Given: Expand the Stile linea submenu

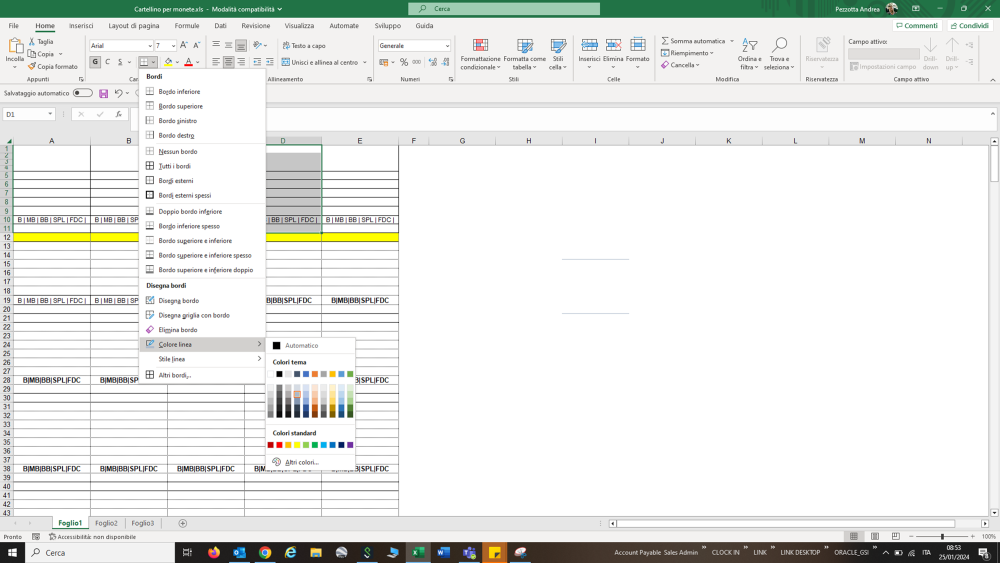Looking at the screenshot, I should point(202,359).
